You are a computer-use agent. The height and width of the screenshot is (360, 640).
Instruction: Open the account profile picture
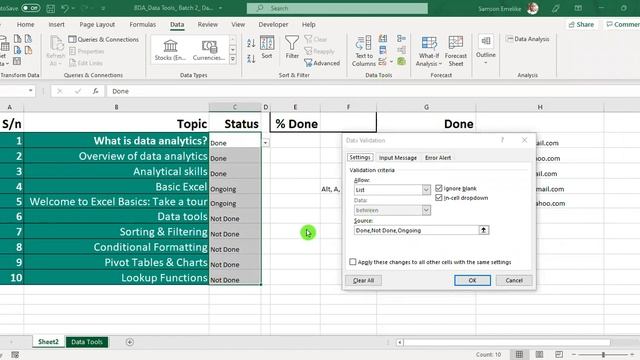533,8
